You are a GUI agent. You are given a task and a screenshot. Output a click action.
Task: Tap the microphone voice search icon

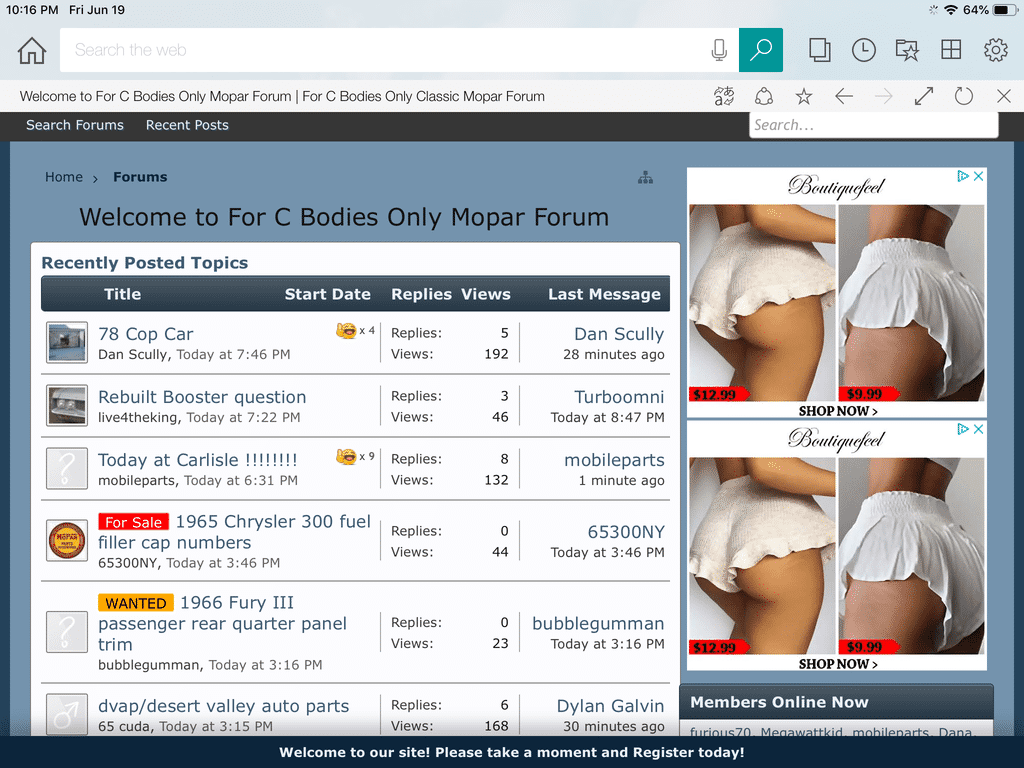718,50
